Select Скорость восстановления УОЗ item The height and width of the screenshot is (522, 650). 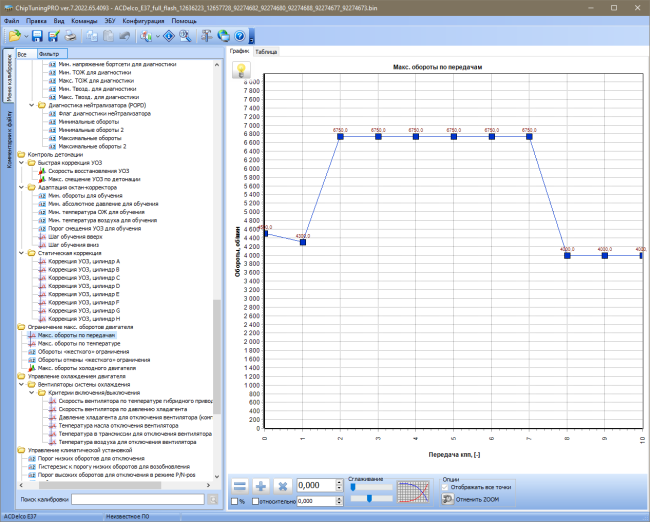(88, 171)
